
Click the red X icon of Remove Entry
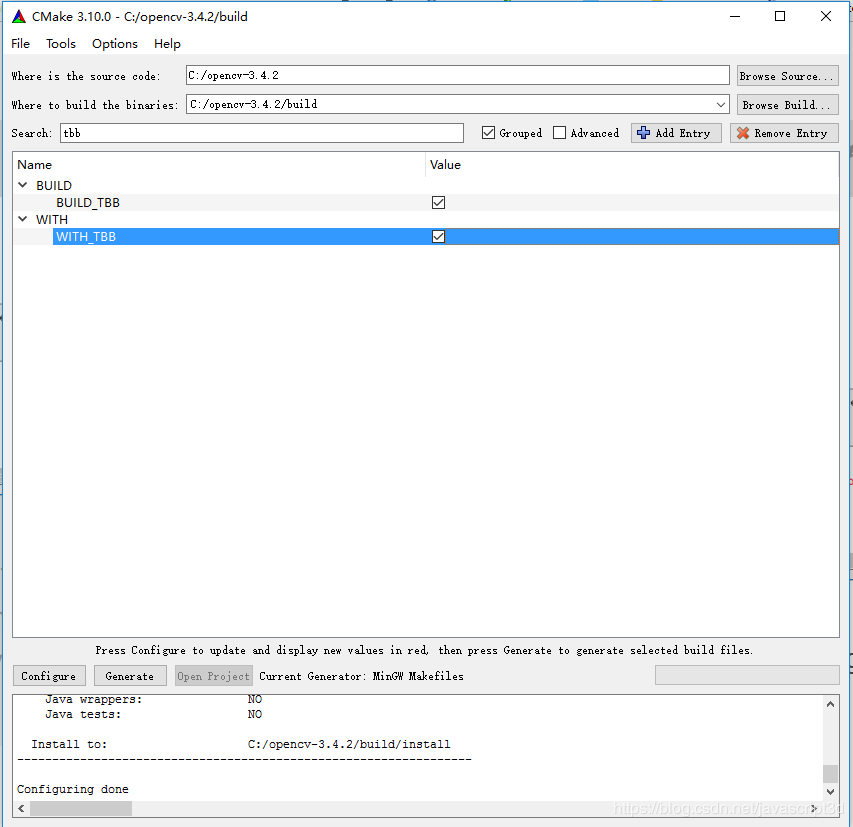743,133
